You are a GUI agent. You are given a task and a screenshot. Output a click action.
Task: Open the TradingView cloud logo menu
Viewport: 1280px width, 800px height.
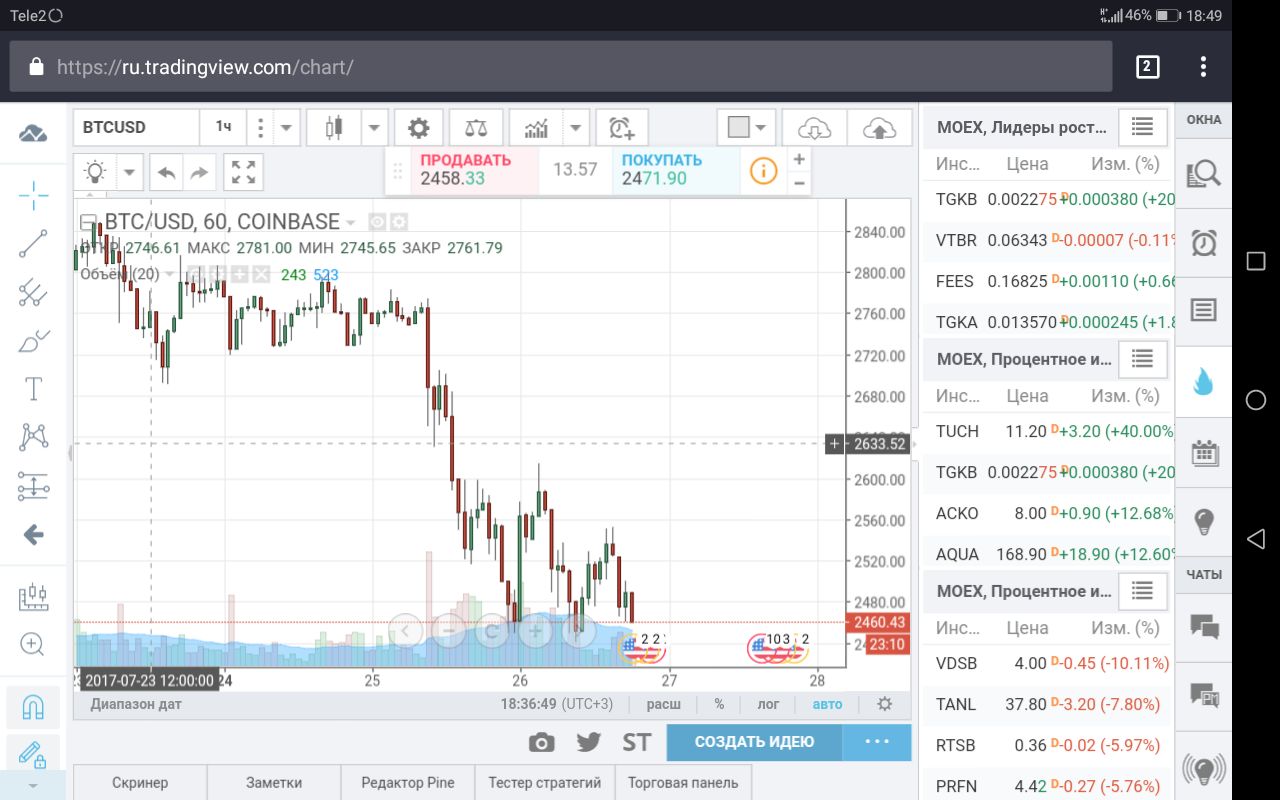tap(33, 132)
